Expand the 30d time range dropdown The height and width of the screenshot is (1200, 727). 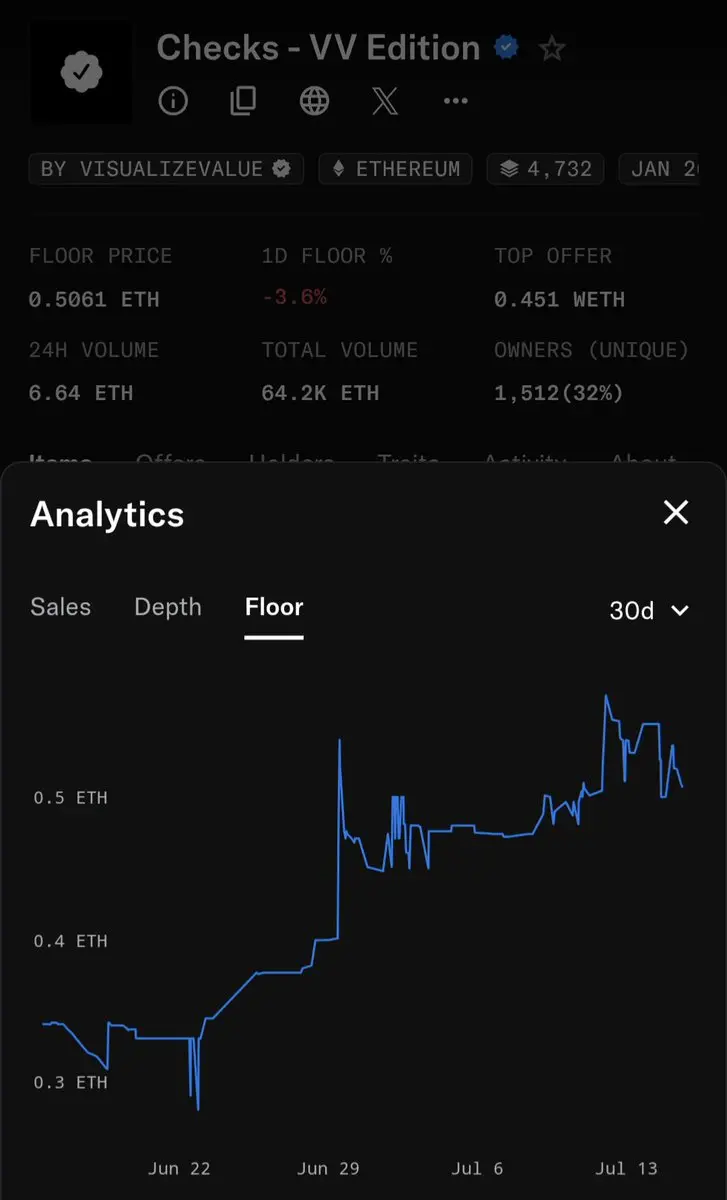pos(649,610)
